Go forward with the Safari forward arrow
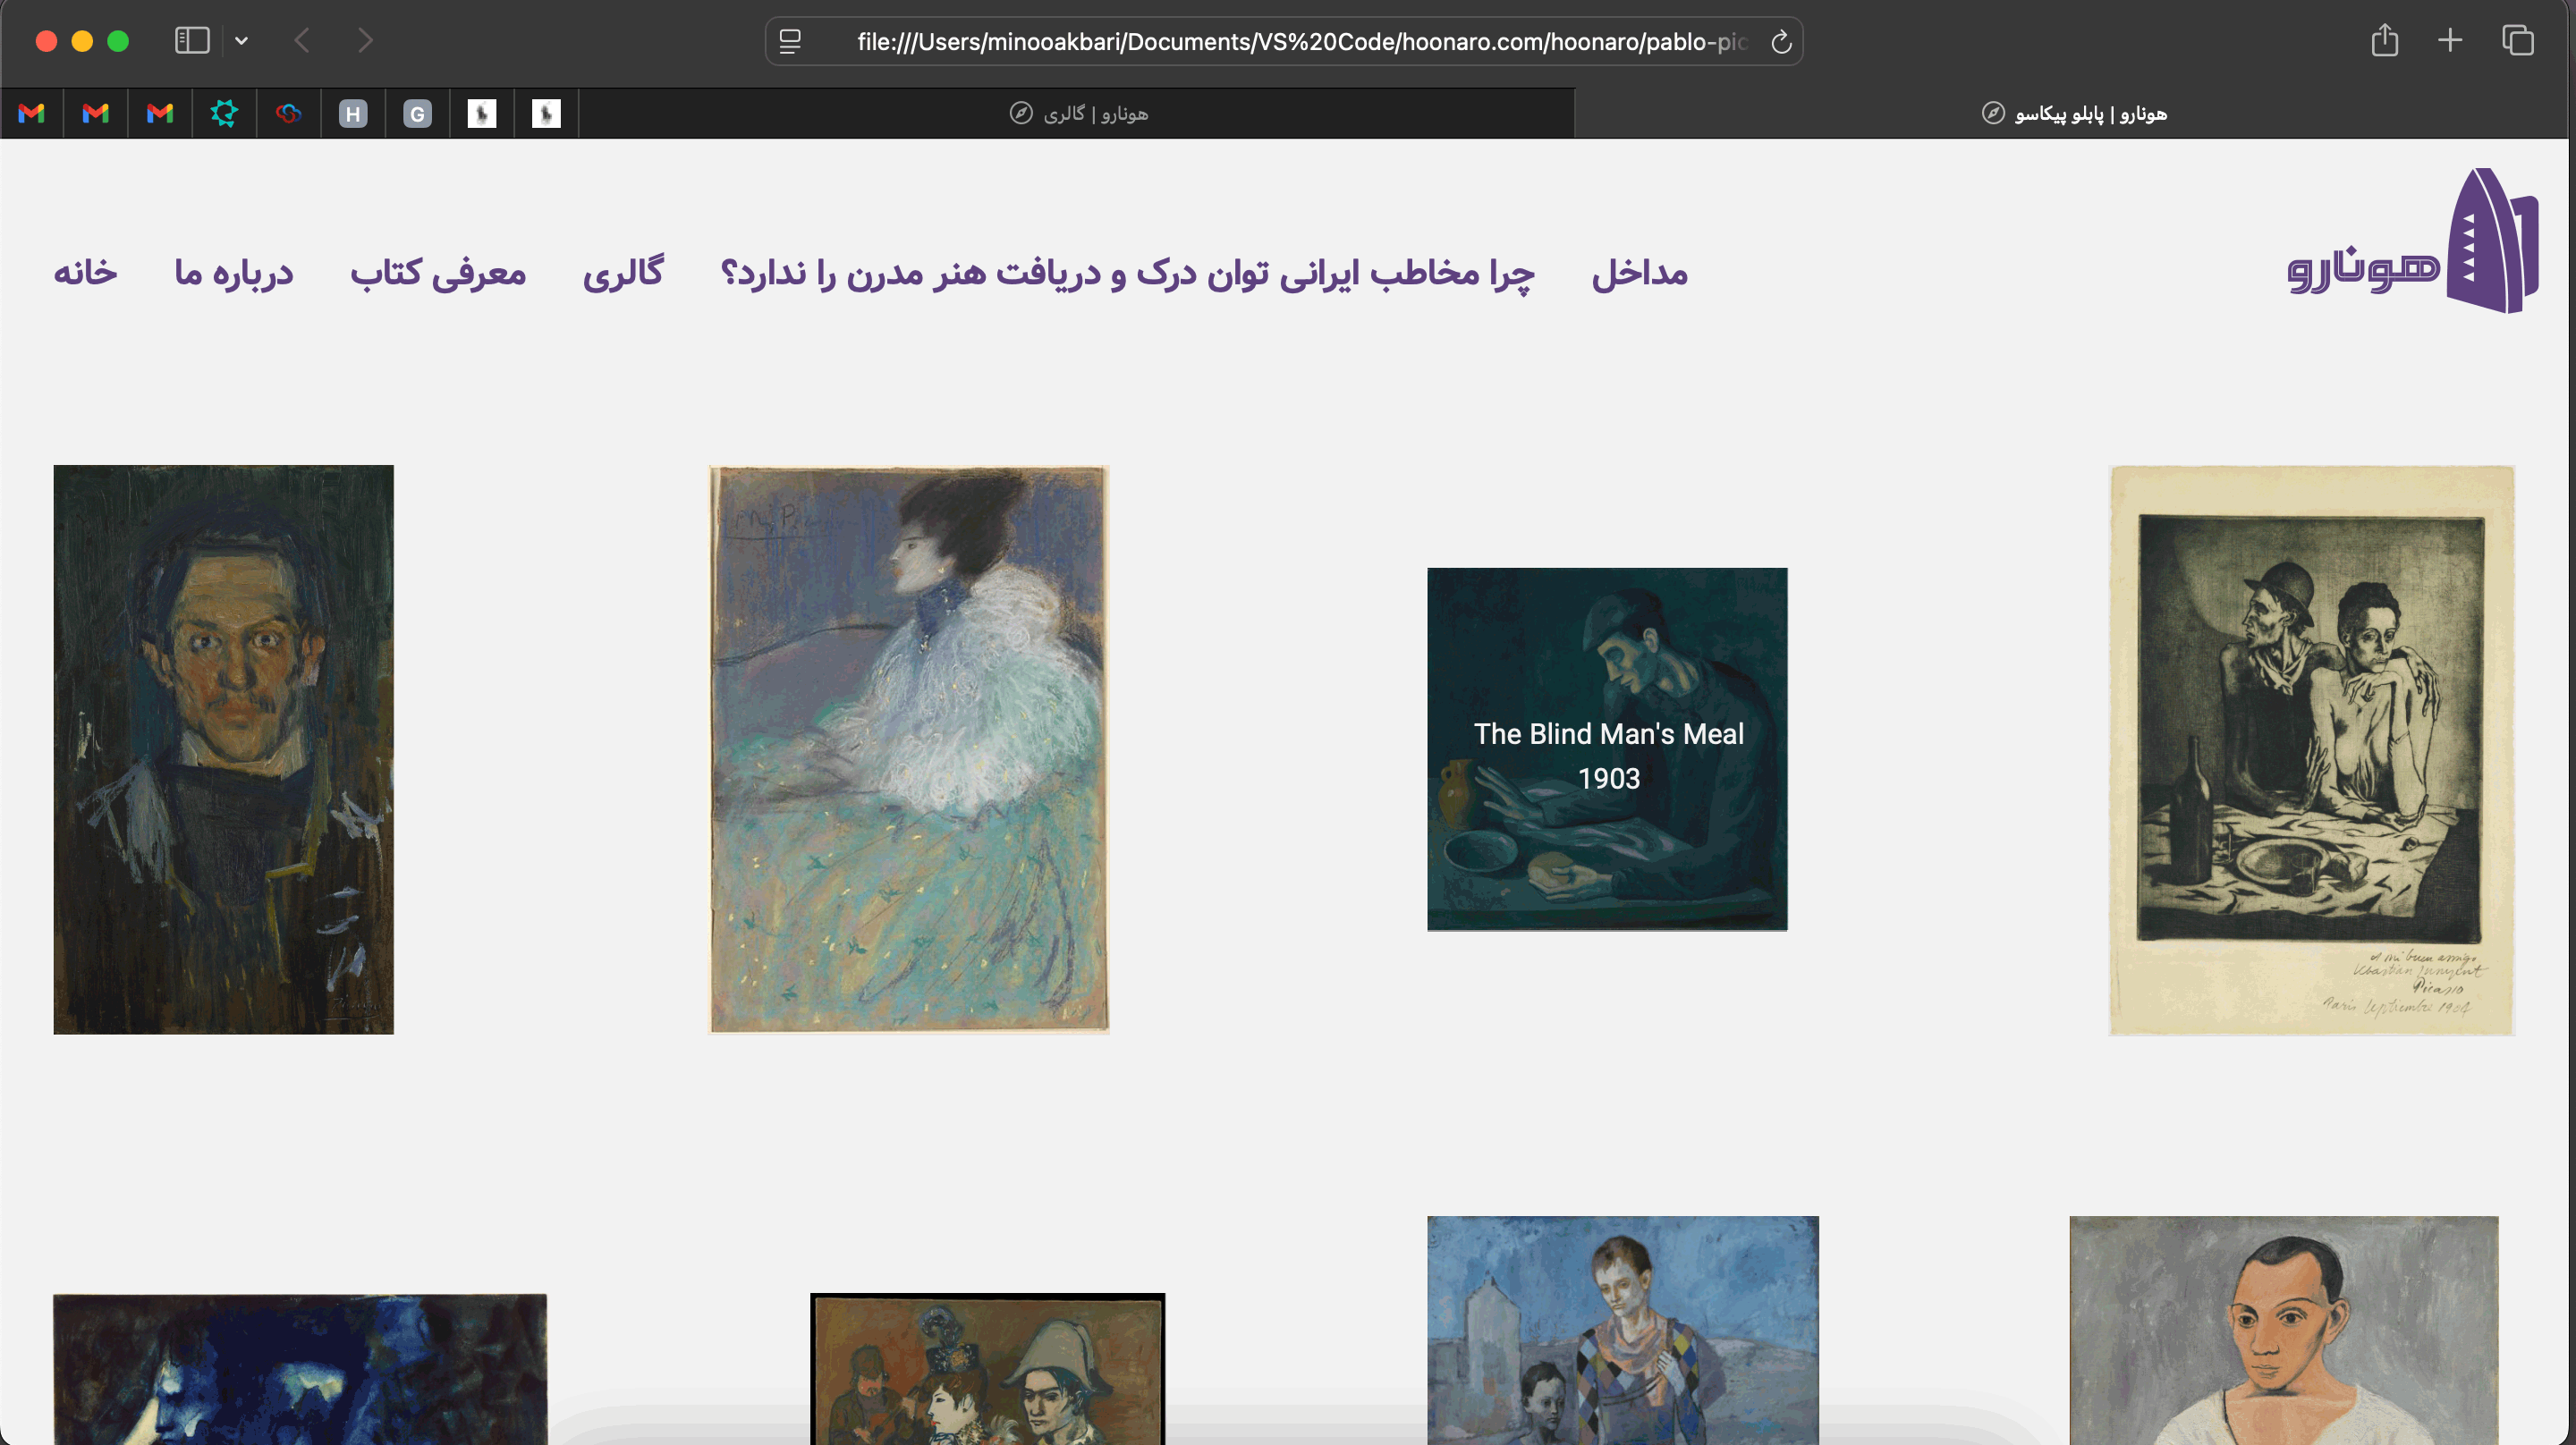Screen dimensions: 2576x1445 pyautogui.click(x=365, y=41)
